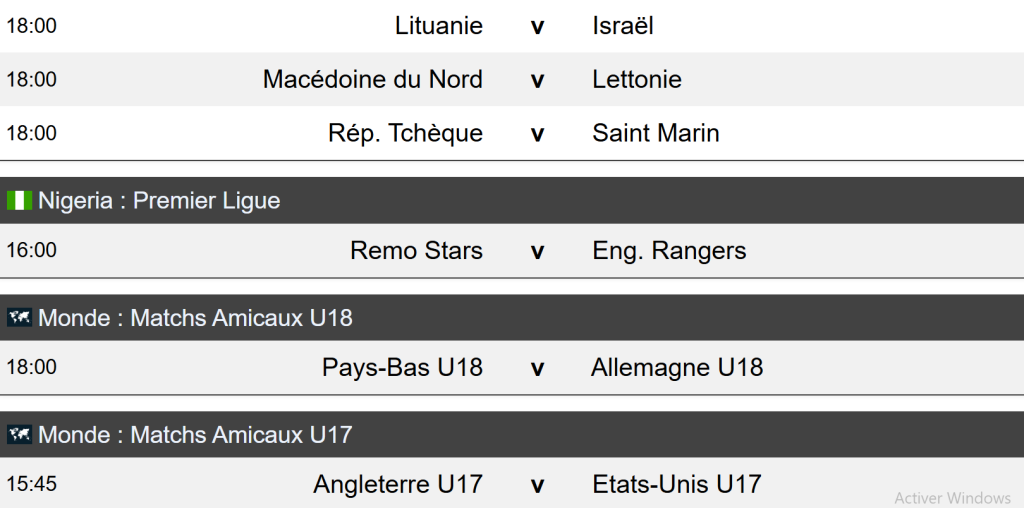Click on Allemagne U18
Image resolution: width=1024 pixels, height=508 pixels.
tap(677, 367)
